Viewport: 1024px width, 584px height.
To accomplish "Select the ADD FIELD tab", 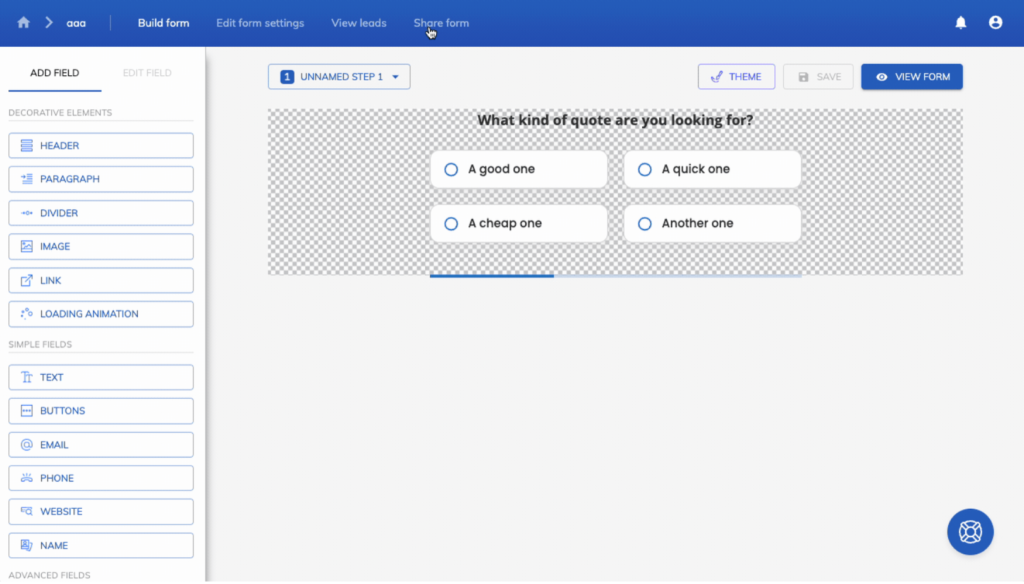I will (55, 73).
